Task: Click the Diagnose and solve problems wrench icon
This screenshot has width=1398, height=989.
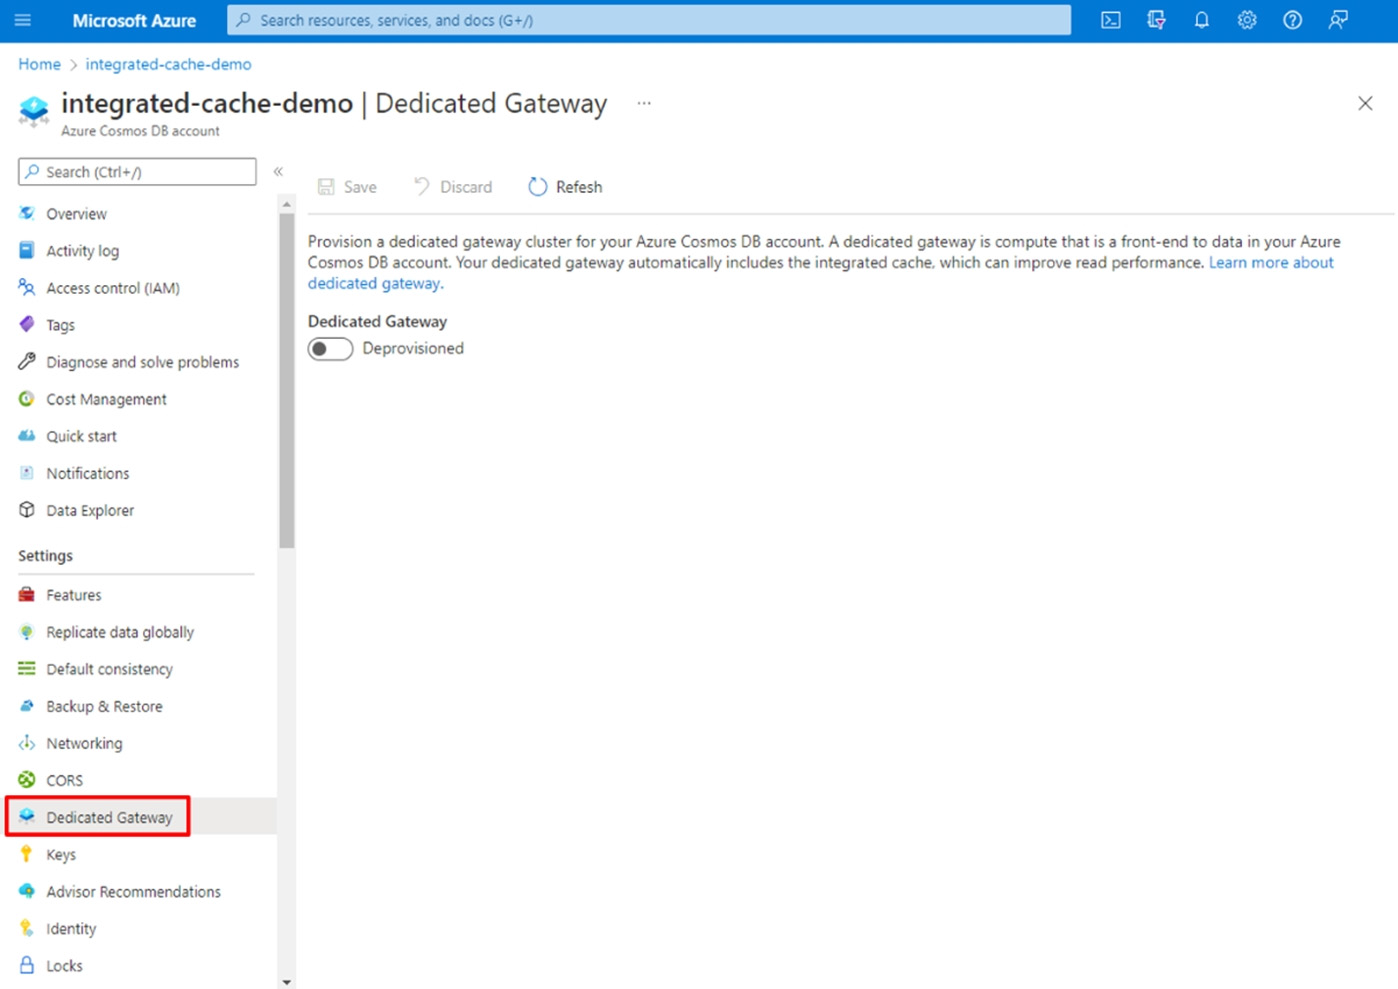Action: (x=27, y=361)
